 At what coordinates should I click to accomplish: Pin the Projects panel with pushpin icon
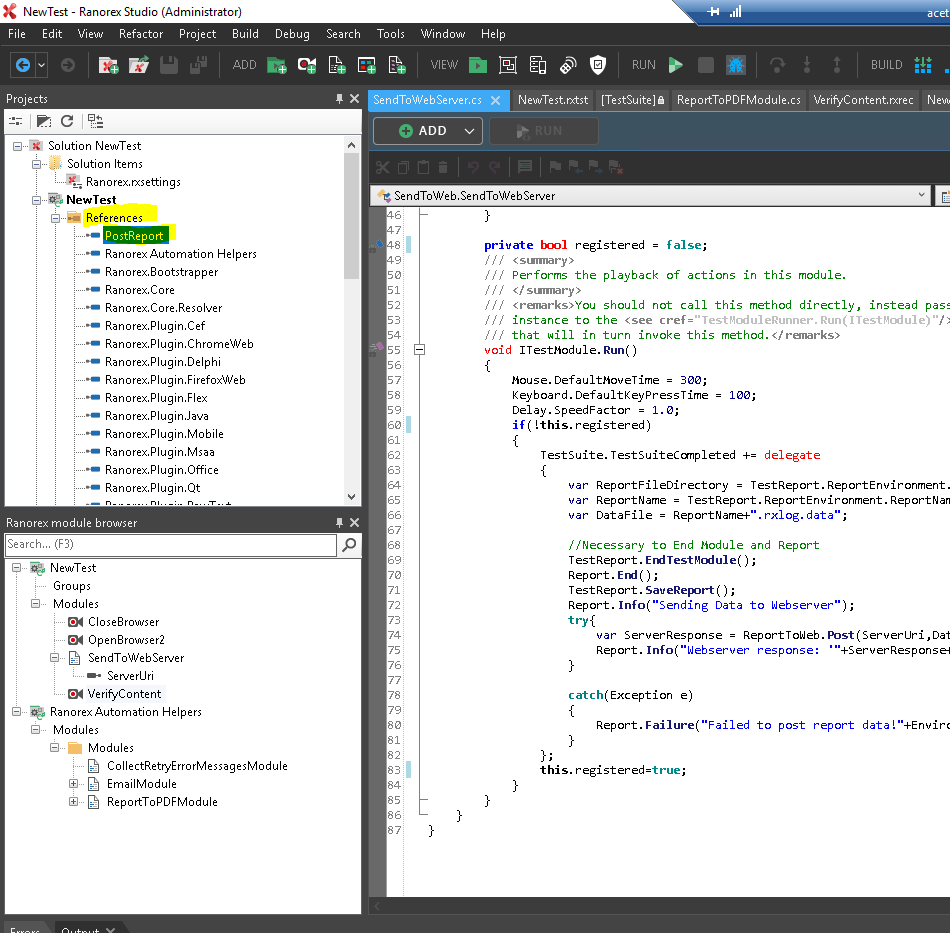[339, 99]
